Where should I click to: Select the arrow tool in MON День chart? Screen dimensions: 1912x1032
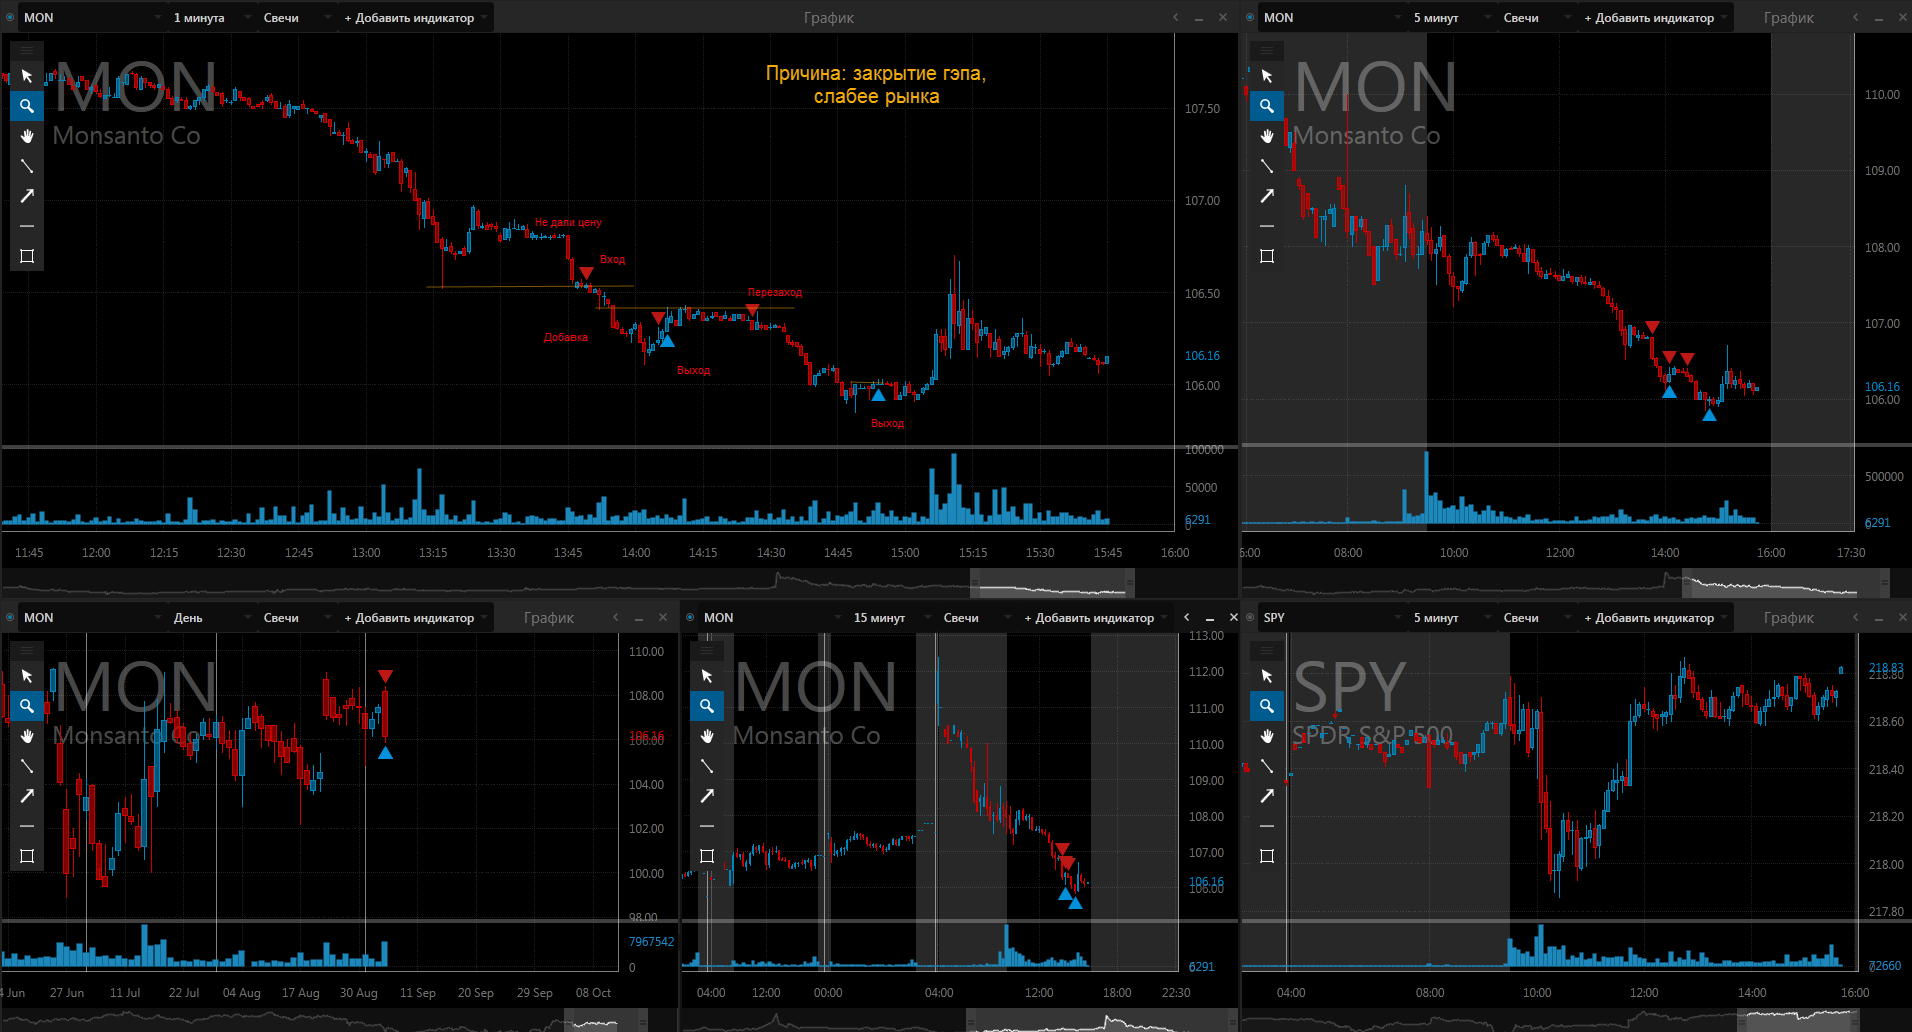(x=27, y=796)
